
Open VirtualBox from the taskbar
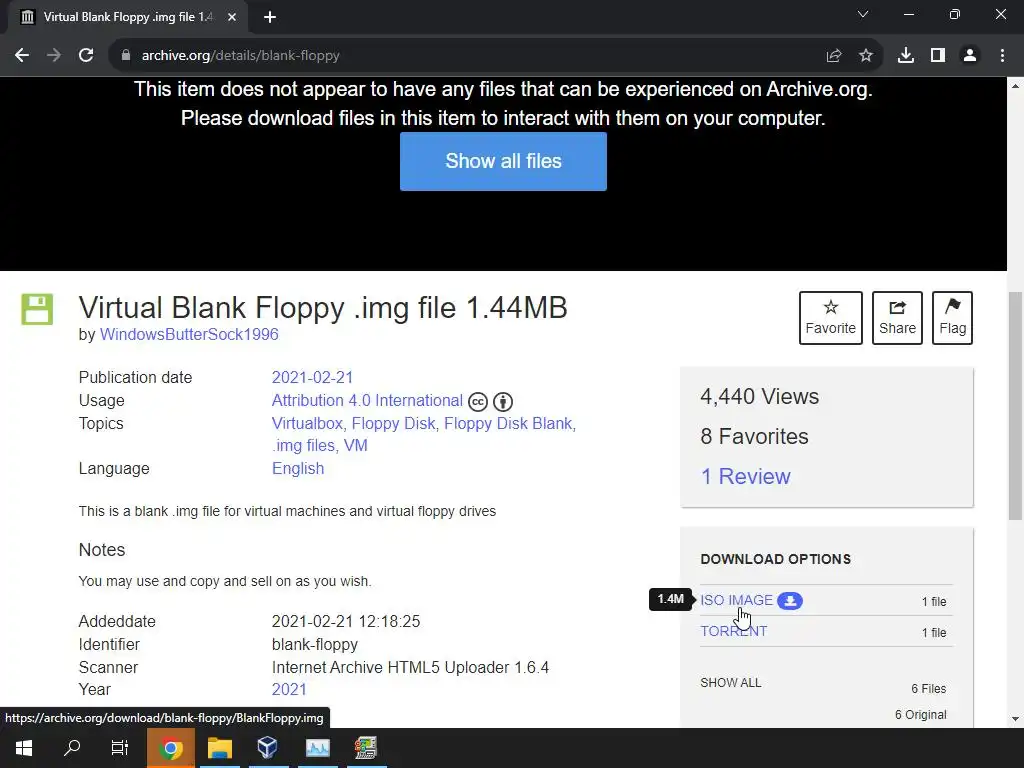coord(268,748)
